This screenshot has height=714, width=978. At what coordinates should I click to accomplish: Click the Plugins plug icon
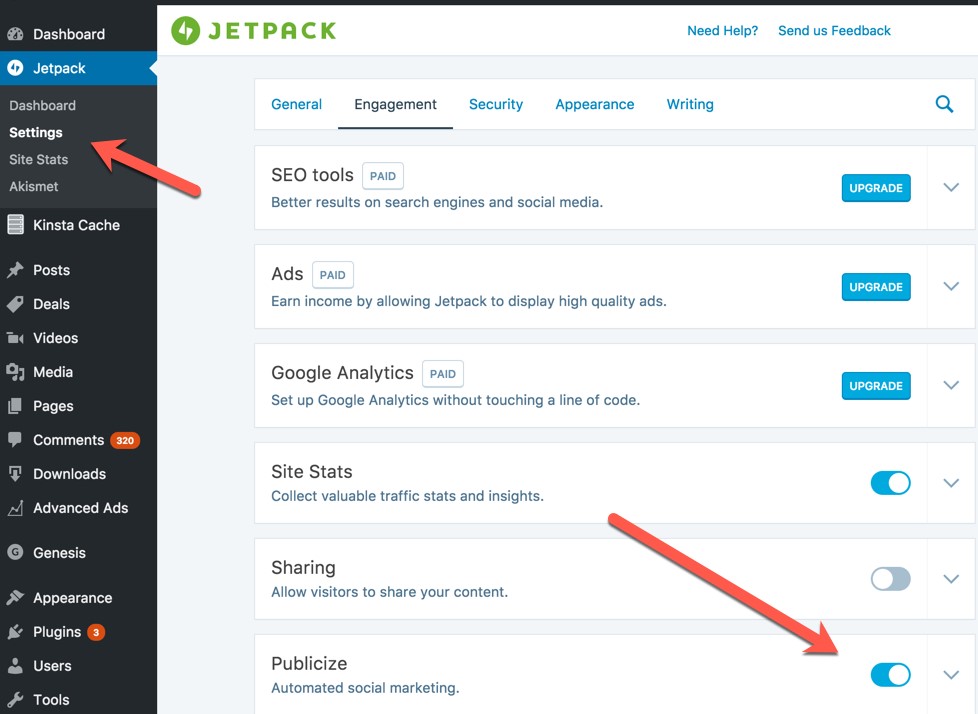tap(15, 632)
